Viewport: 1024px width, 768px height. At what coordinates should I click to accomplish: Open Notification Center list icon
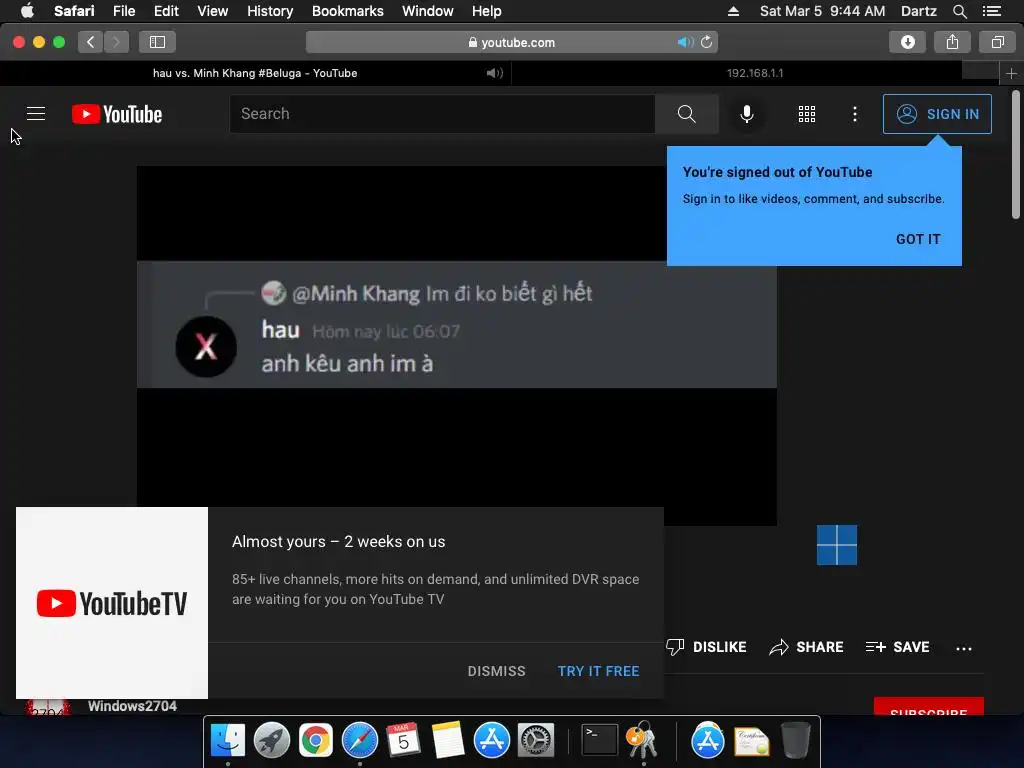(x=992, y=11)
